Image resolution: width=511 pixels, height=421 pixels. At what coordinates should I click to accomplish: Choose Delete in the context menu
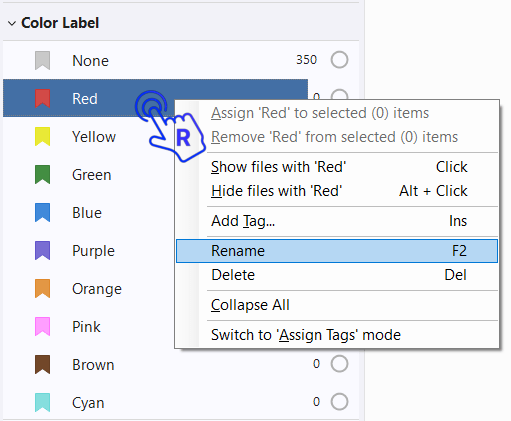tap(337, 275)
